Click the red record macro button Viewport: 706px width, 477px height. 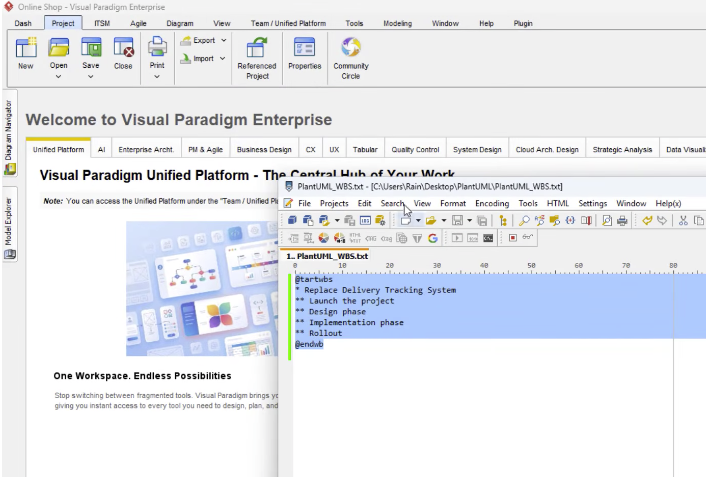click(x=512, y=237)
